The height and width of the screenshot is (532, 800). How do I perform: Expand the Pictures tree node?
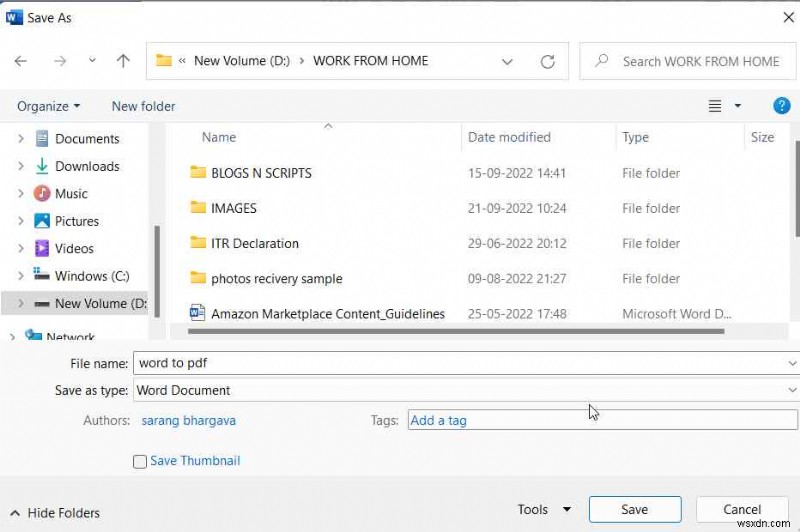click(x=20, y=221)
